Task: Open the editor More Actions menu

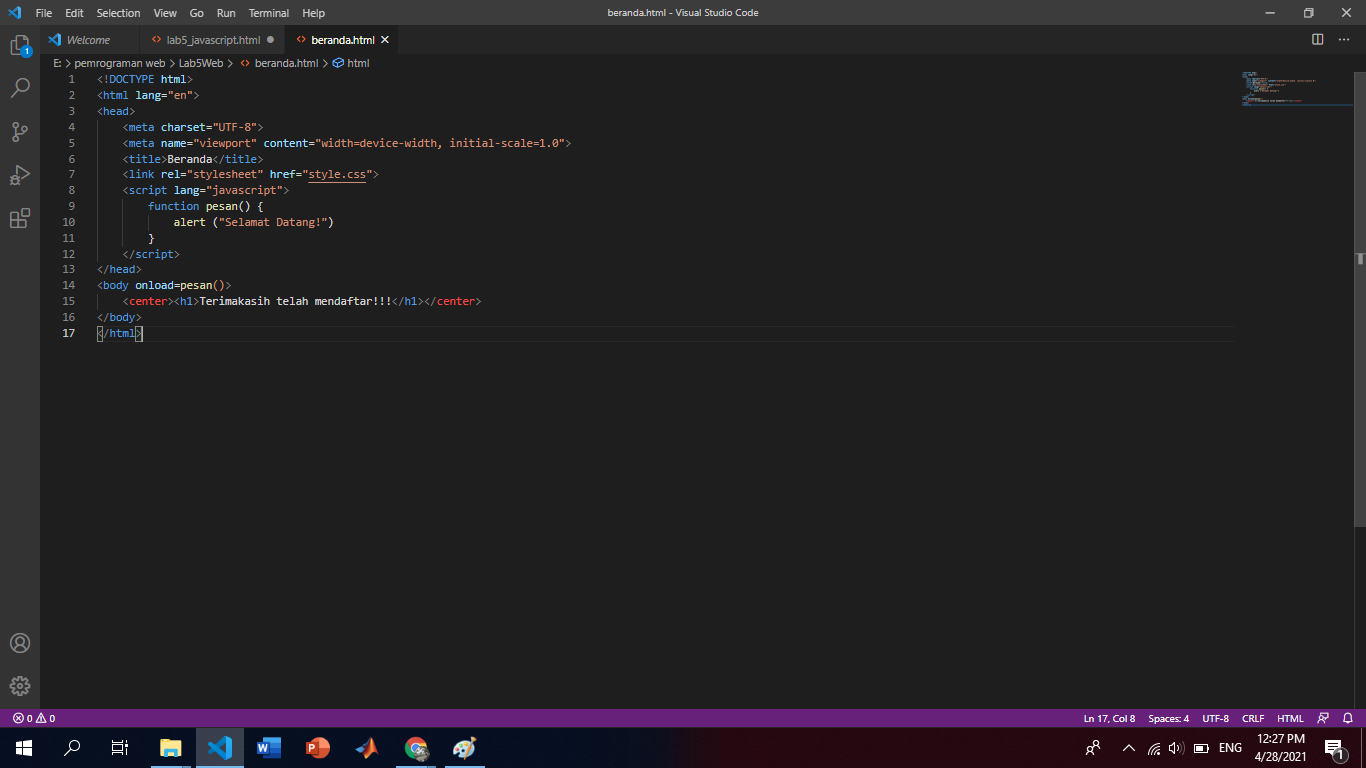Action: click(1344, 39)
